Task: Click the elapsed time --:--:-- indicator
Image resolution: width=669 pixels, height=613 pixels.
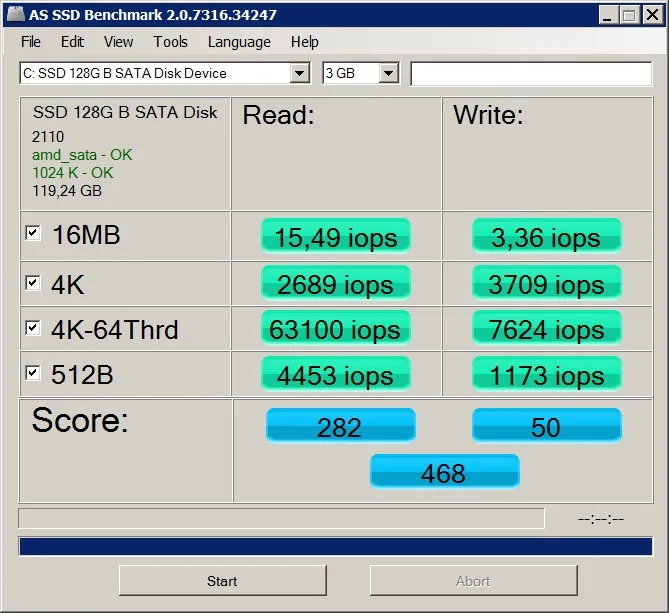Action: click(601, 519)
